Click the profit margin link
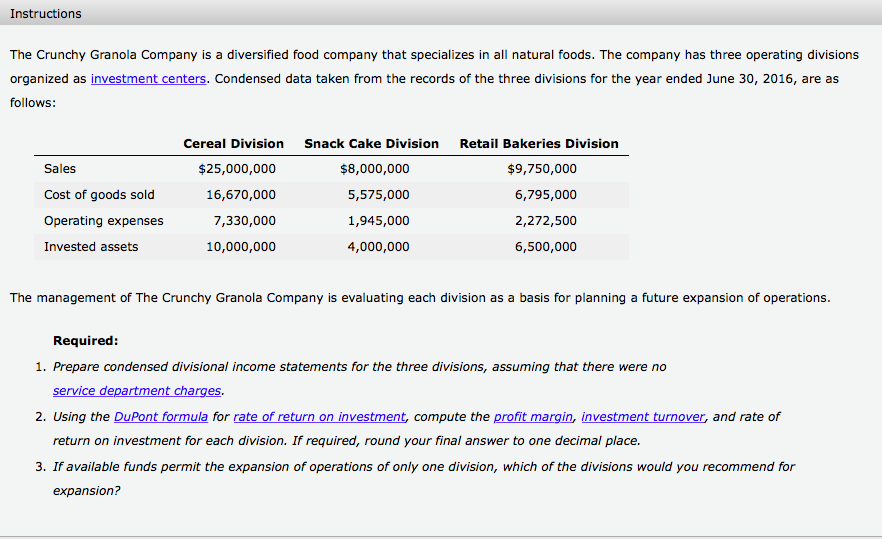This screenshot has height=539, width=882. (533, 417)
